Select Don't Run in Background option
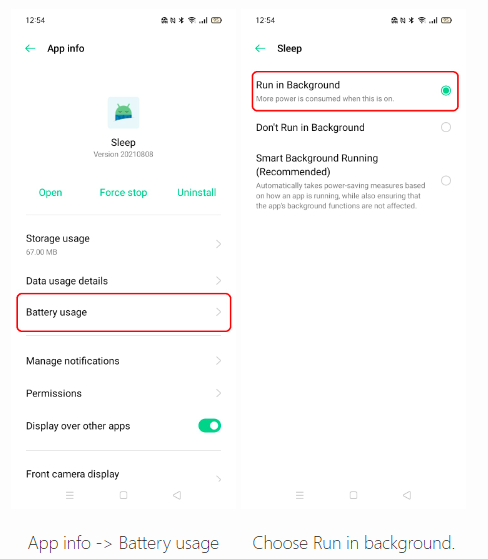This screenshot has height=559, width=488. (353, 127)
